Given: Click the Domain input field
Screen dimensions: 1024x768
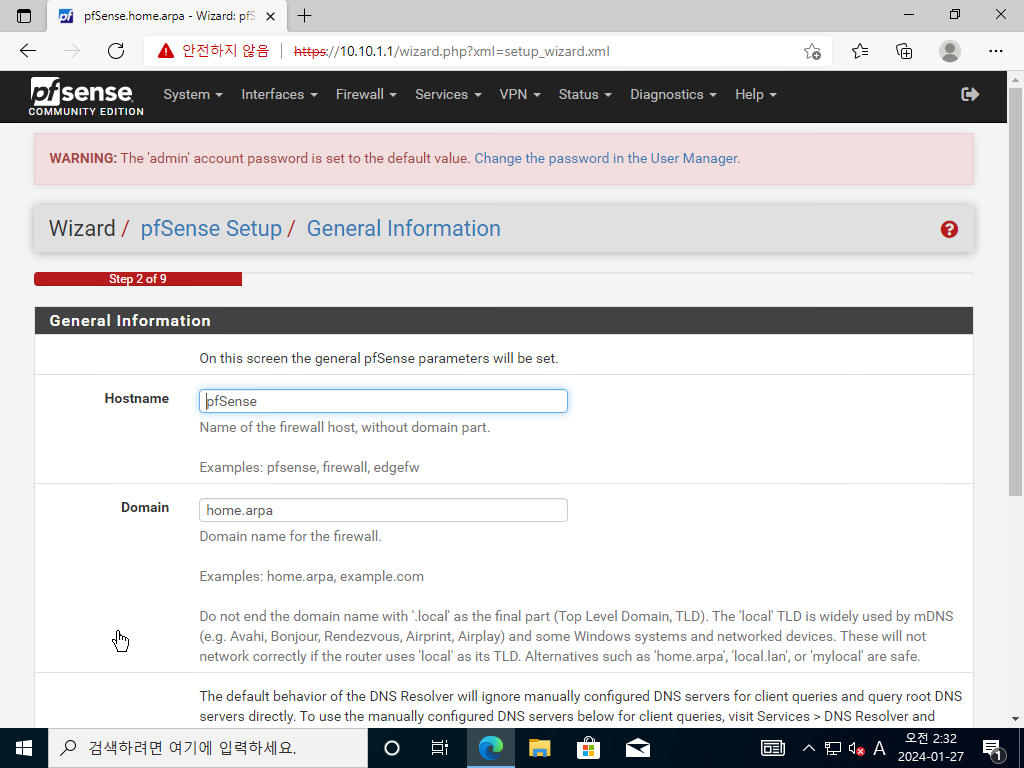Looking at the screenshot, I should 383,510.
